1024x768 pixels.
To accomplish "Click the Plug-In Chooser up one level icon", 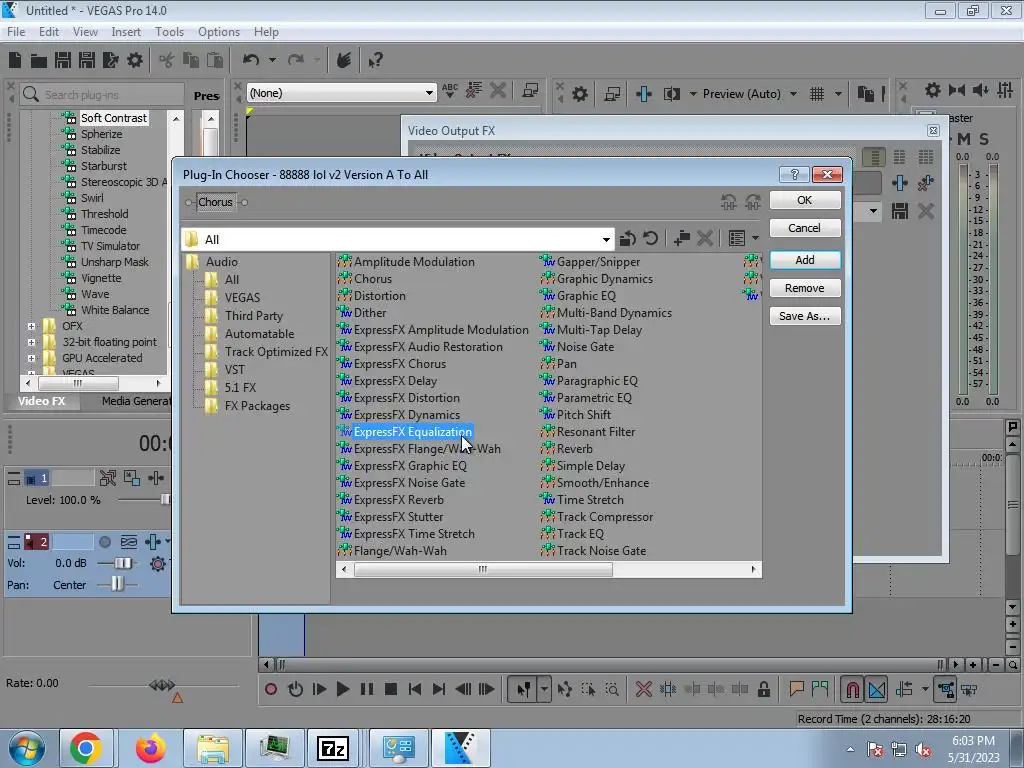I will point(628,238).
